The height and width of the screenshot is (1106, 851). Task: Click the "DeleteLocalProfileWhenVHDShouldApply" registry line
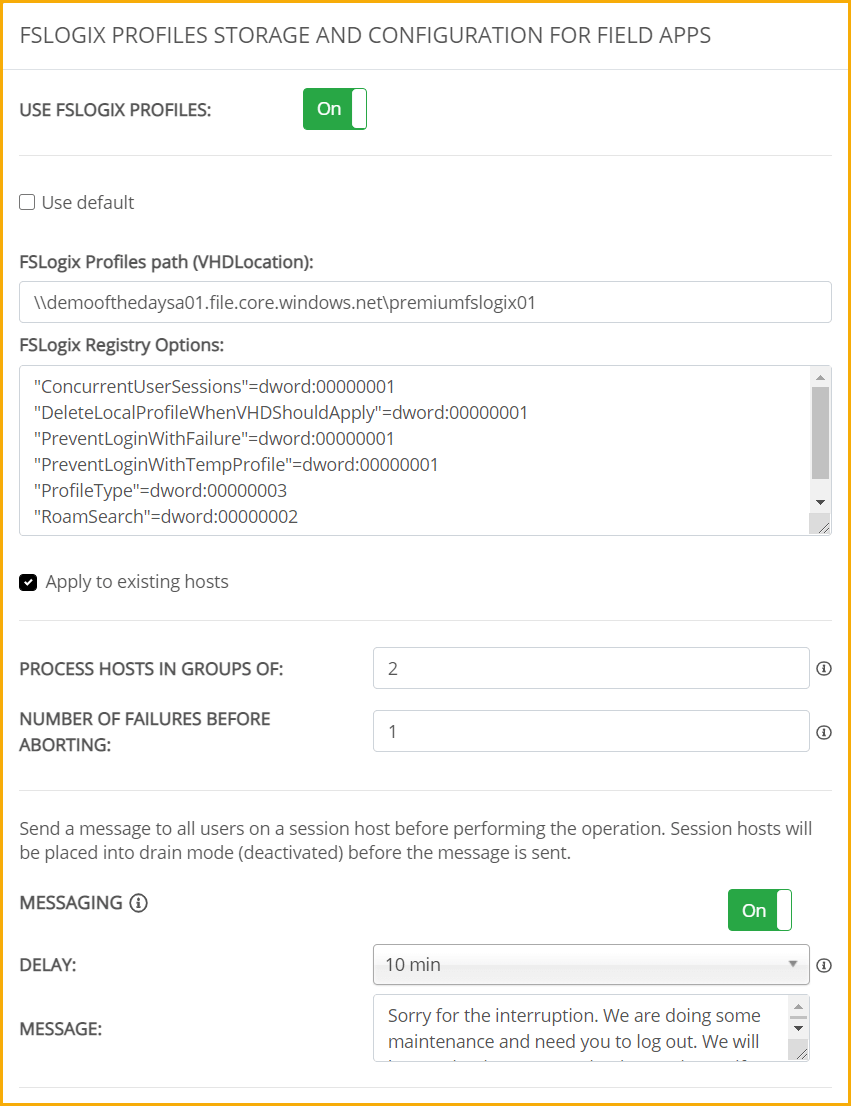tap(281, 413)
